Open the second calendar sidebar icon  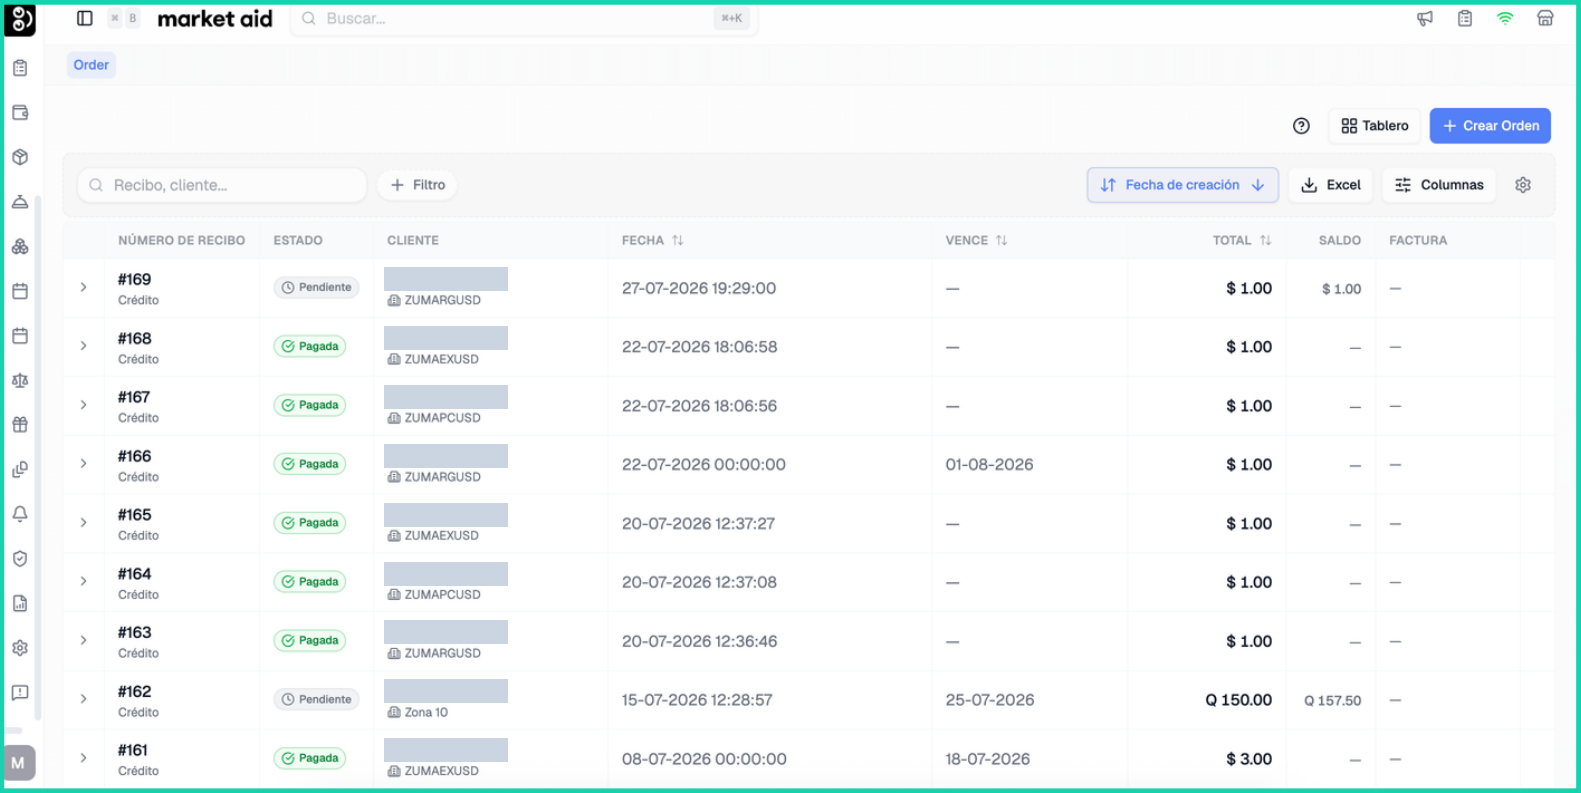point(20,335)
